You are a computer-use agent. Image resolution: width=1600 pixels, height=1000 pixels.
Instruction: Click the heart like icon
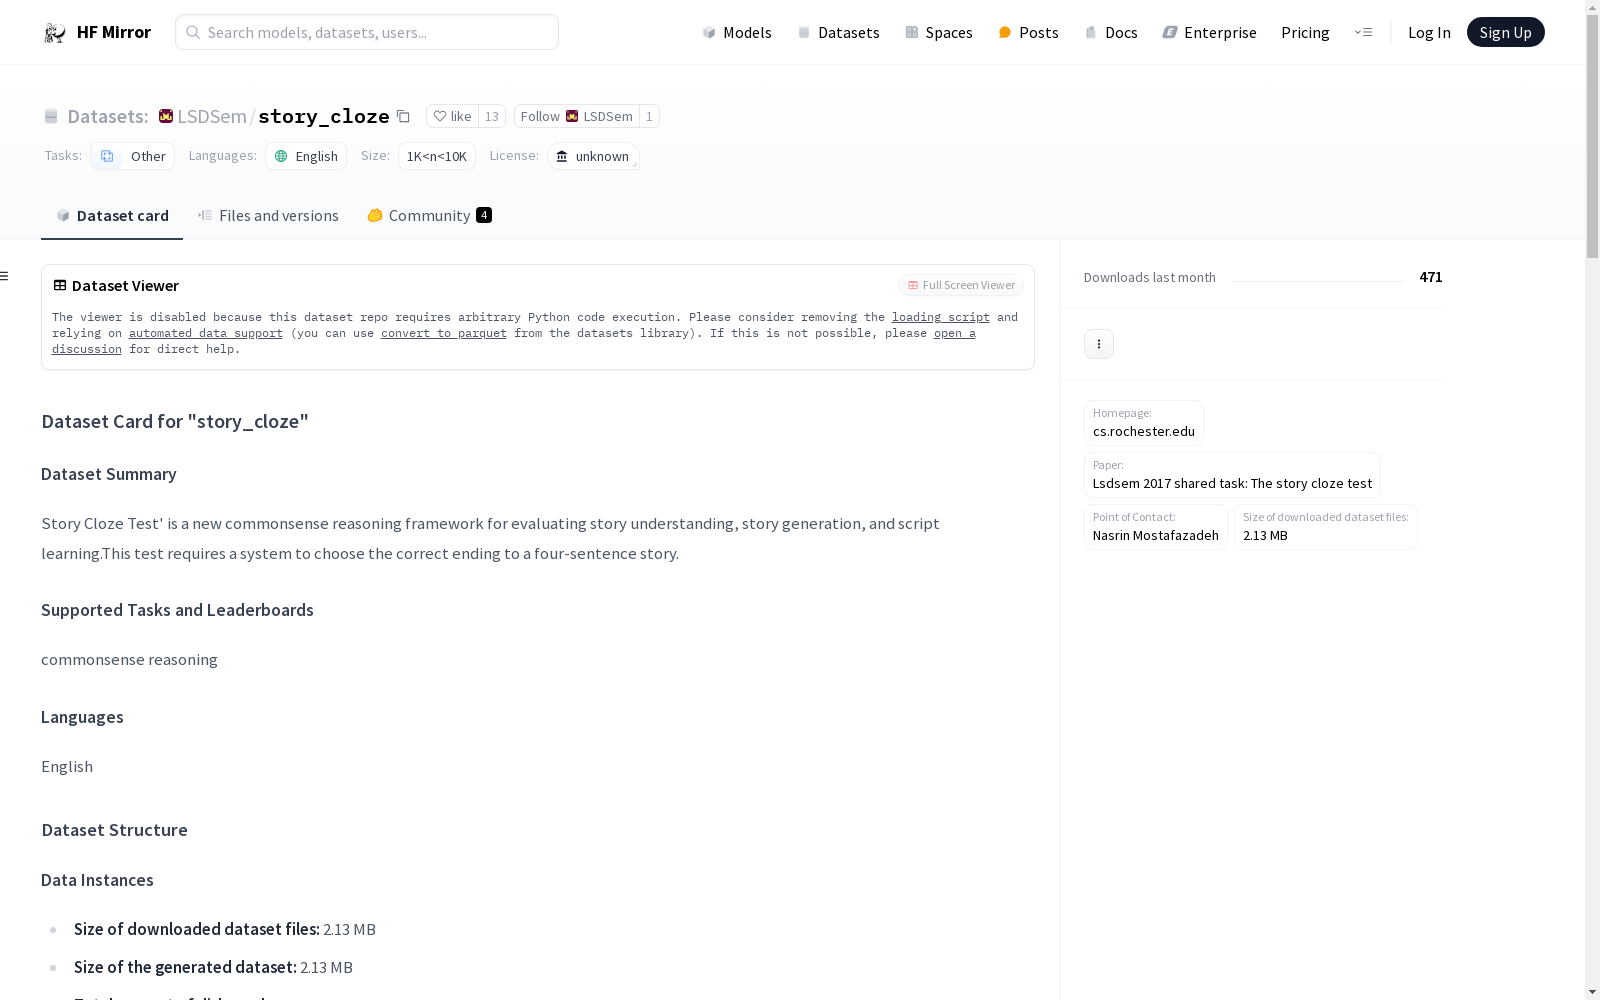pos(440,116)
